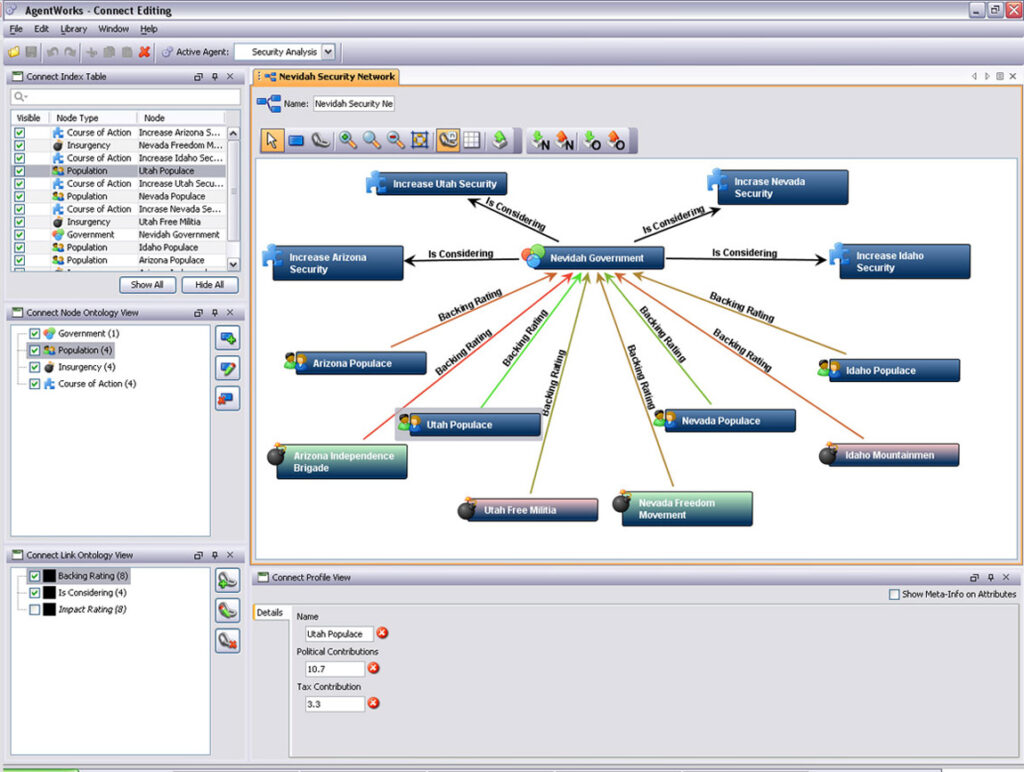The height and width of the screenshot is (772, 1024).
Task: Check Impact Rating link checkbox
Action: [x=35, y=609]
